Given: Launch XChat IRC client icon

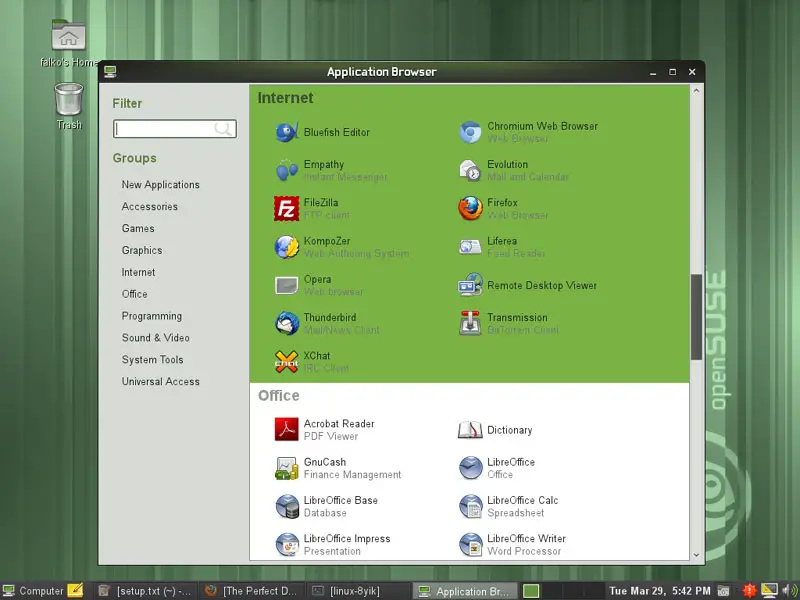Looking at the screenshot, I should click(x=287, y=362).
